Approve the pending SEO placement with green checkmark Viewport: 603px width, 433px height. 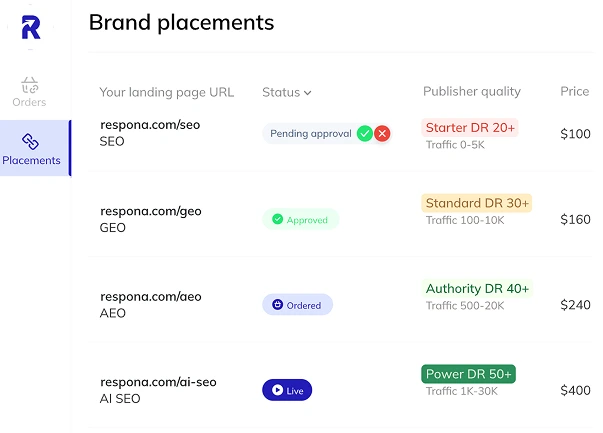pos(365,133)
